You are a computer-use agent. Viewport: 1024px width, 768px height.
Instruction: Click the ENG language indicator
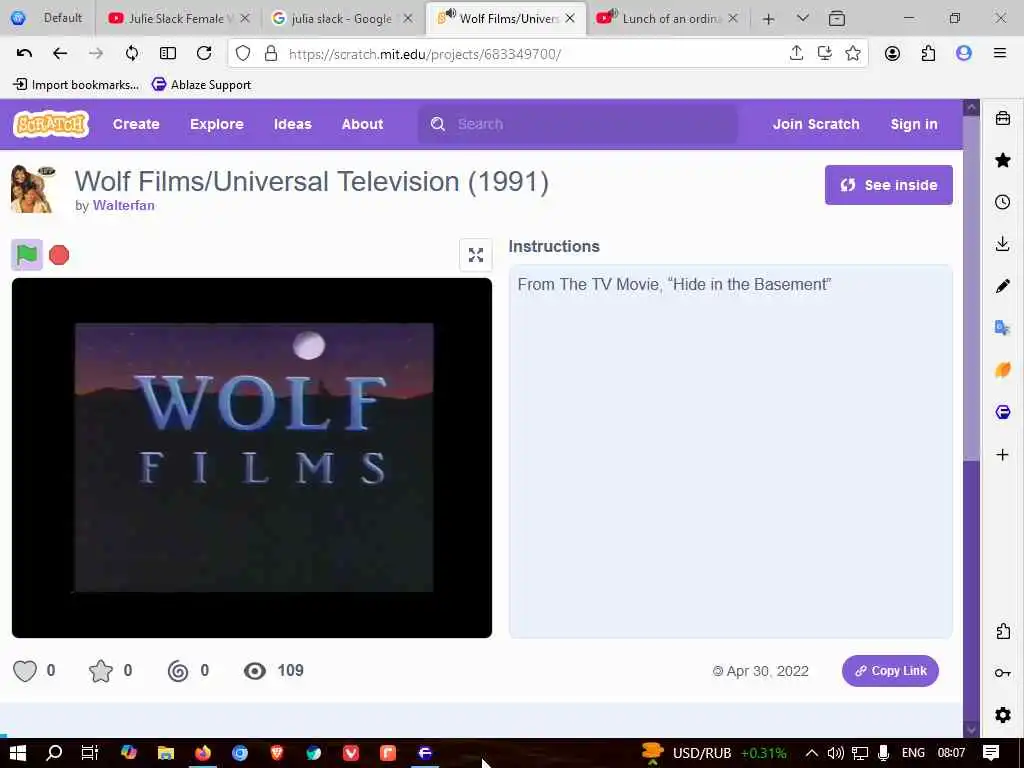pos(913,753)
